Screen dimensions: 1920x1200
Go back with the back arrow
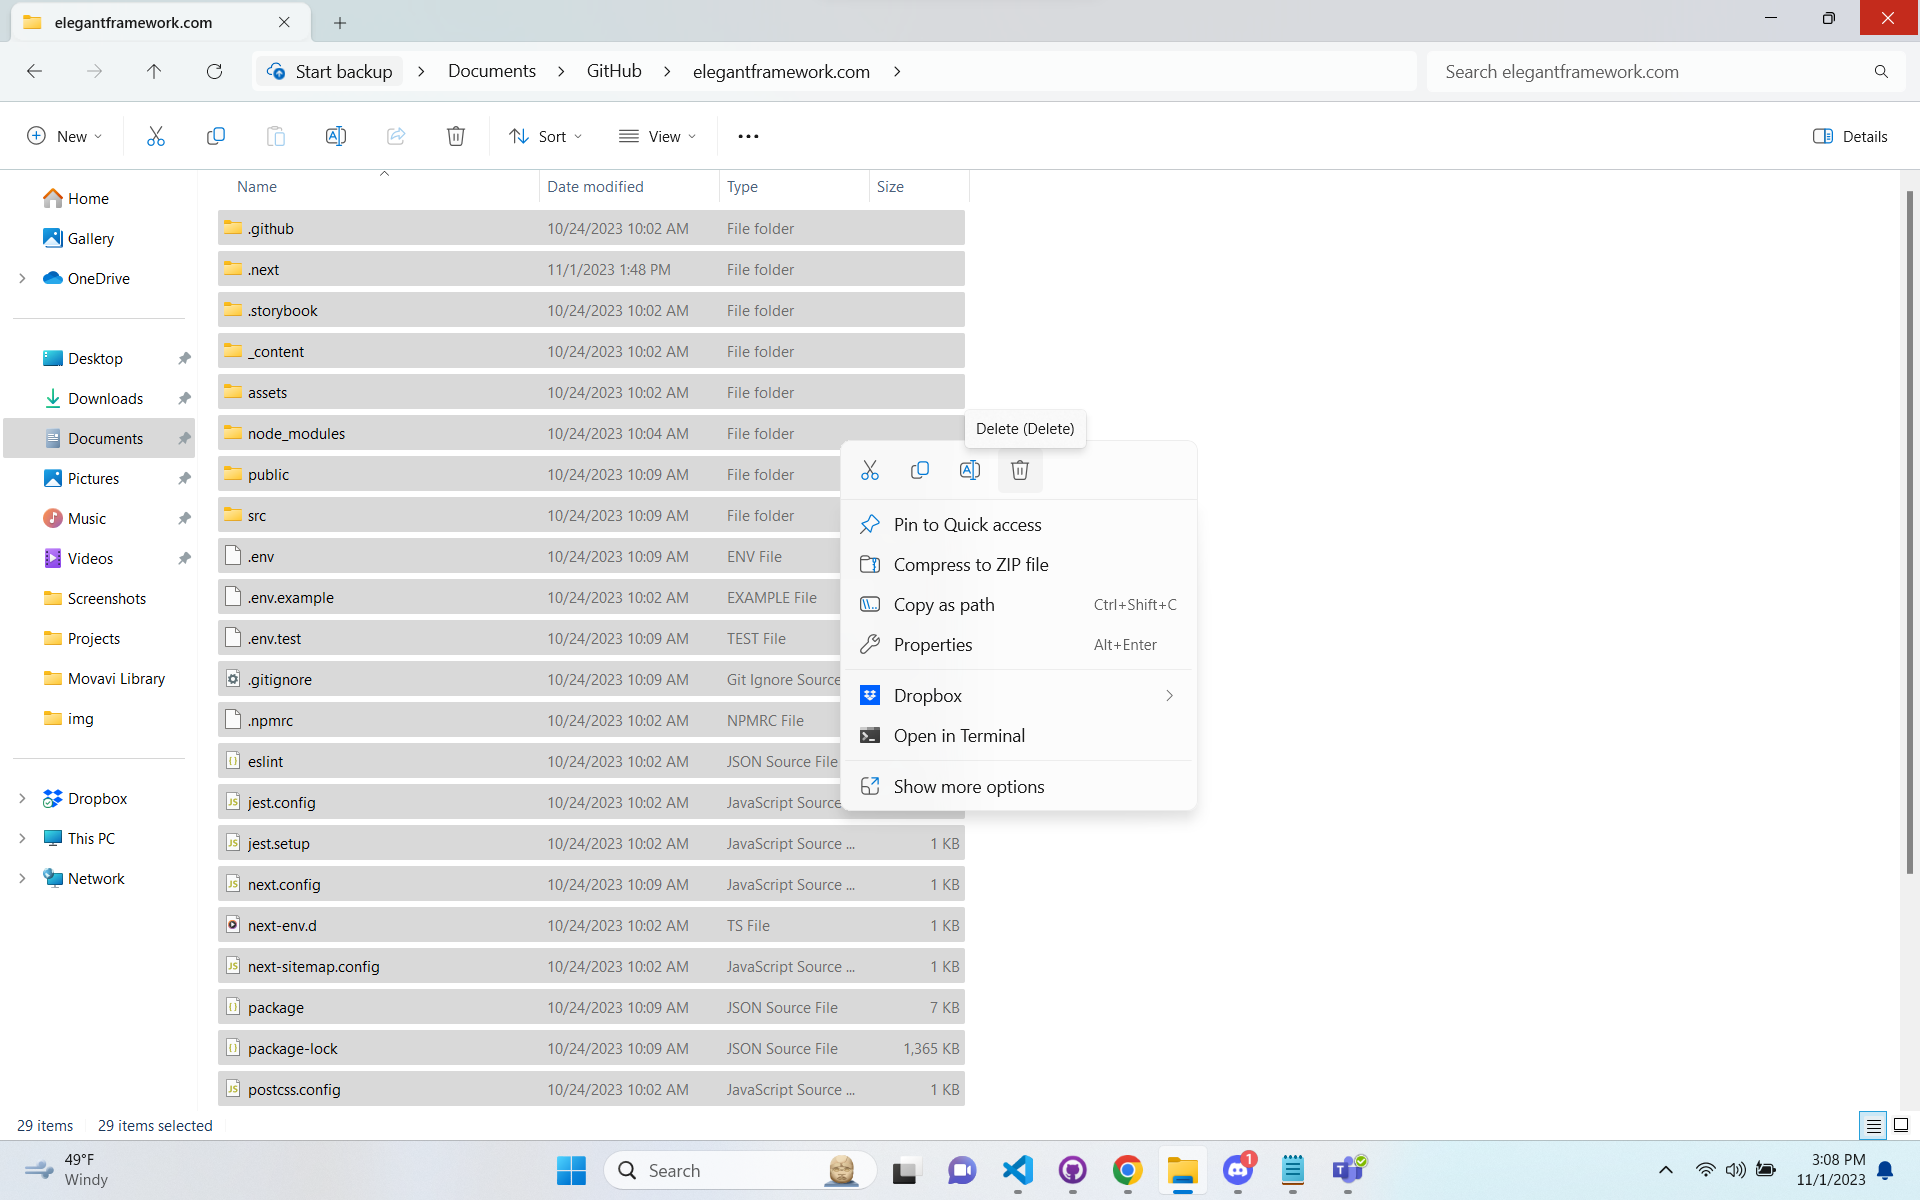tap(34, 71)
